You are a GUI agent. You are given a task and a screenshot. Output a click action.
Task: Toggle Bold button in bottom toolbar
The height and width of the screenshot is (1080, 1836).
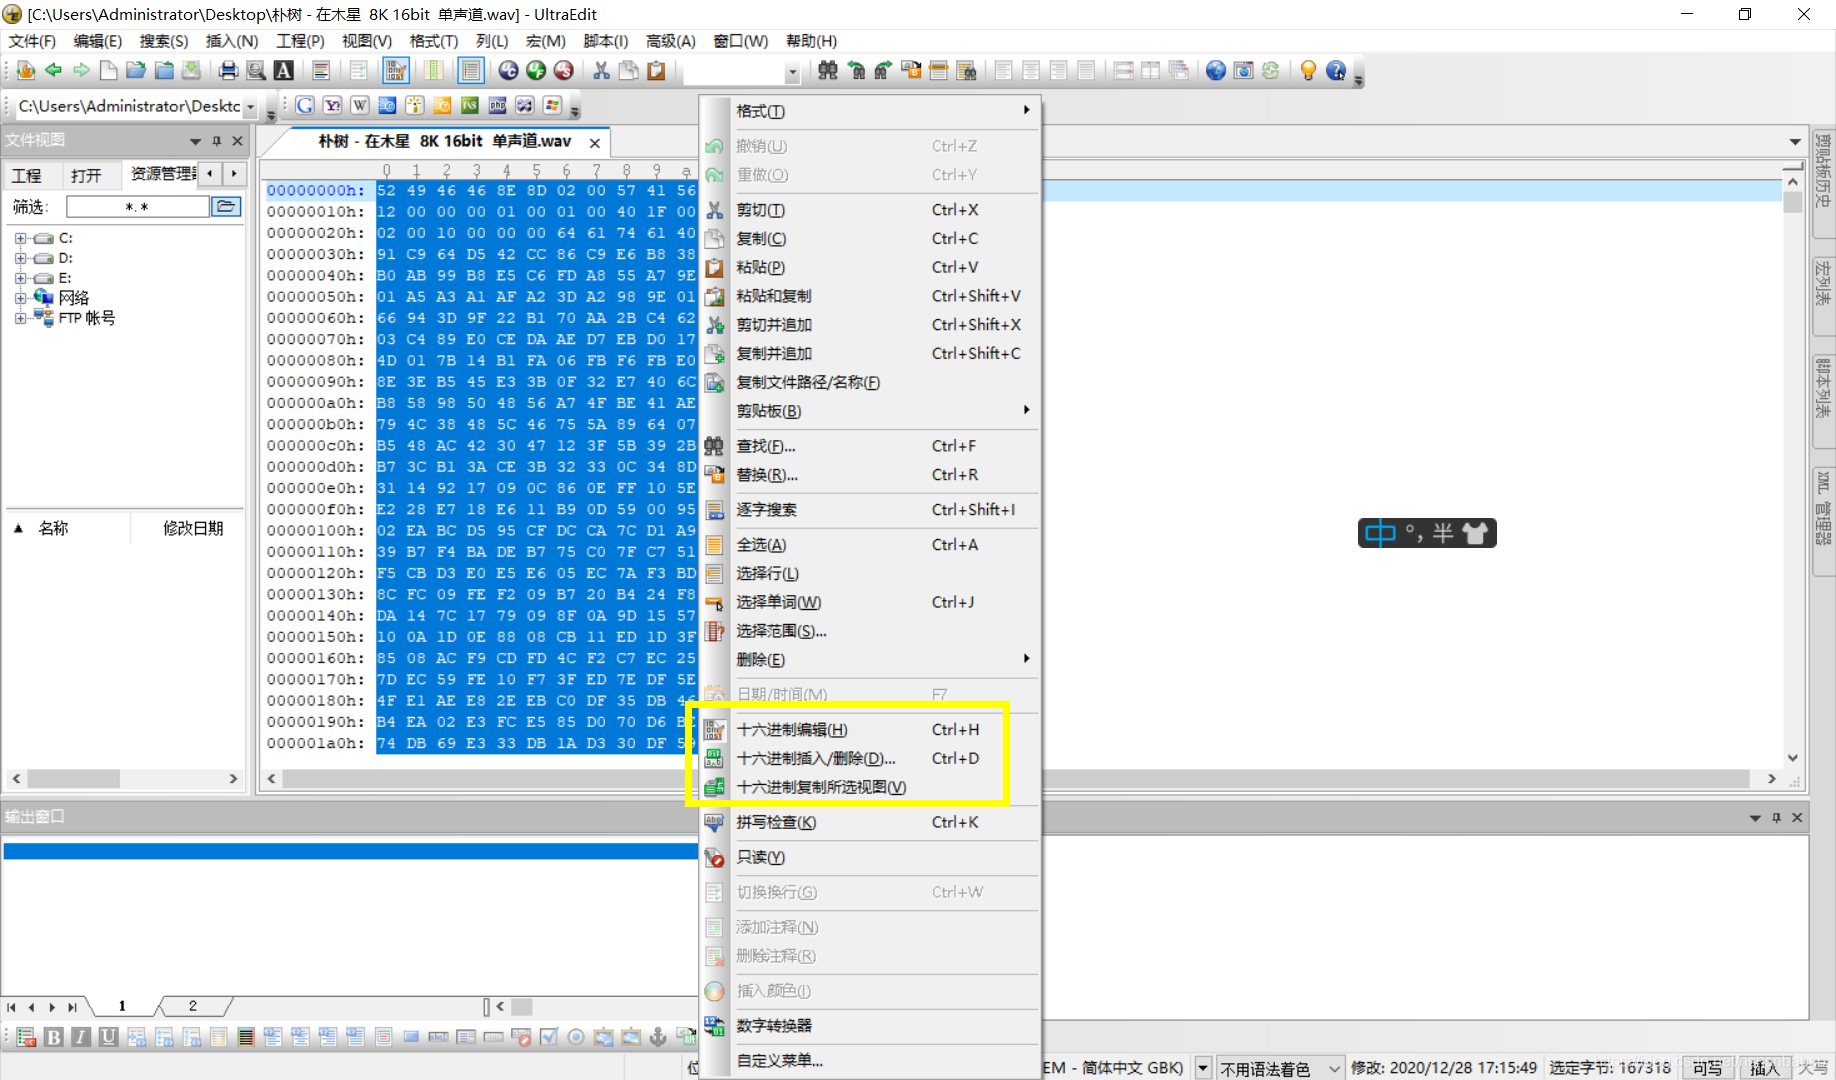click(x=54, y=1037)
